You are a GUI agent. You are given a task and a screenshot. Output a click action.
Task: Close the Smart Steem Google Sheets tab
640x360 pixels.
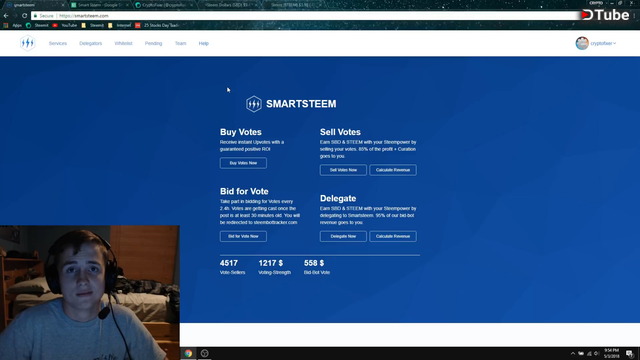pyautogui.click(x=127, y=5)
